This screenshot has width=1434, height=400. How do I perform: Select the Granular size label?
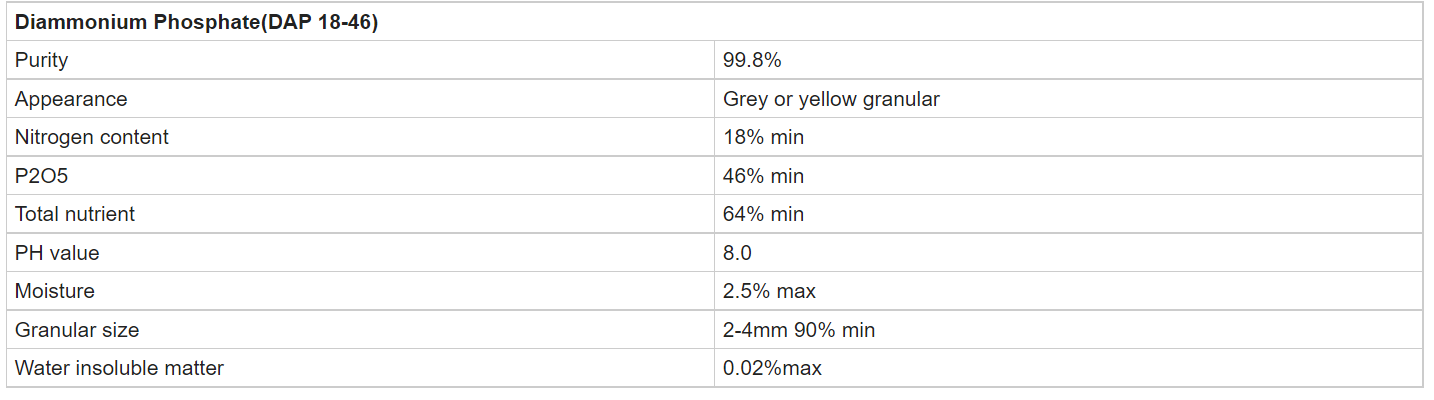point(77,330)
